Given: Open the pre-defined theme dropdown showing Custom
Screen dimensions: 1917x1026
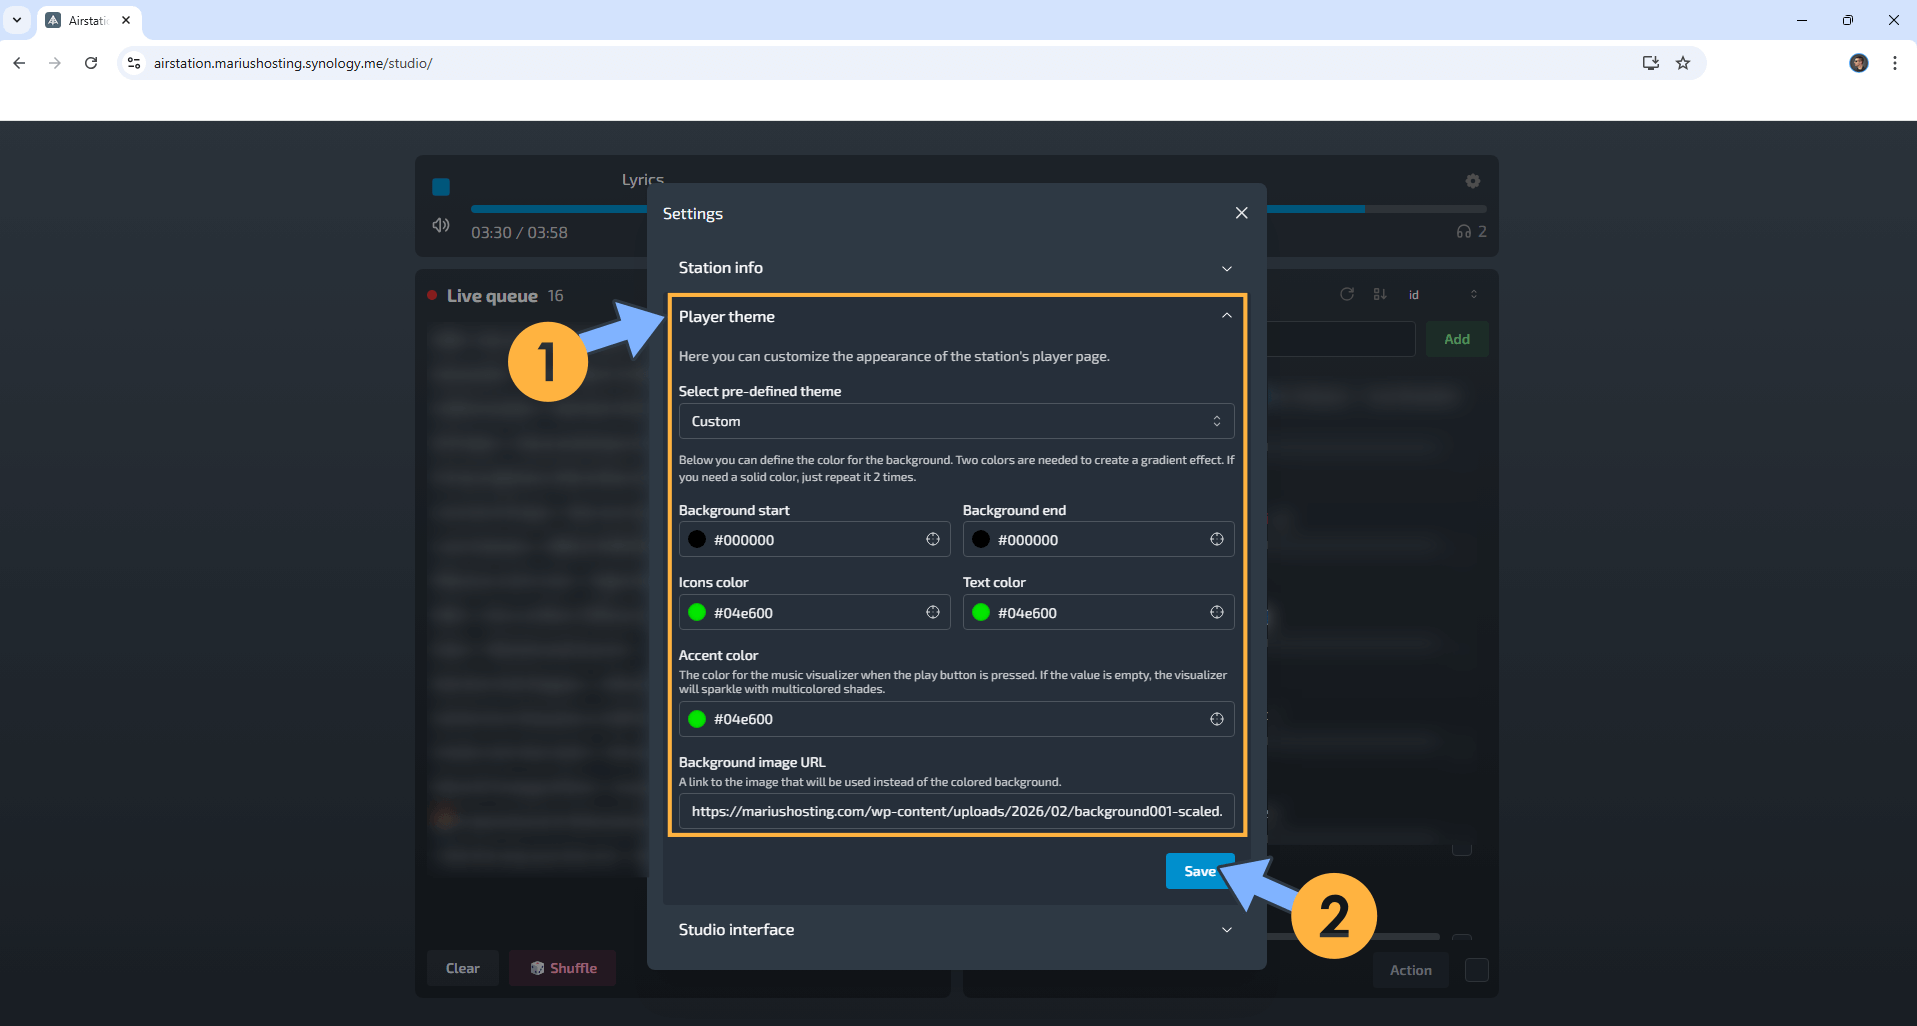Looking at the screenshot, I should click(955, 421).
